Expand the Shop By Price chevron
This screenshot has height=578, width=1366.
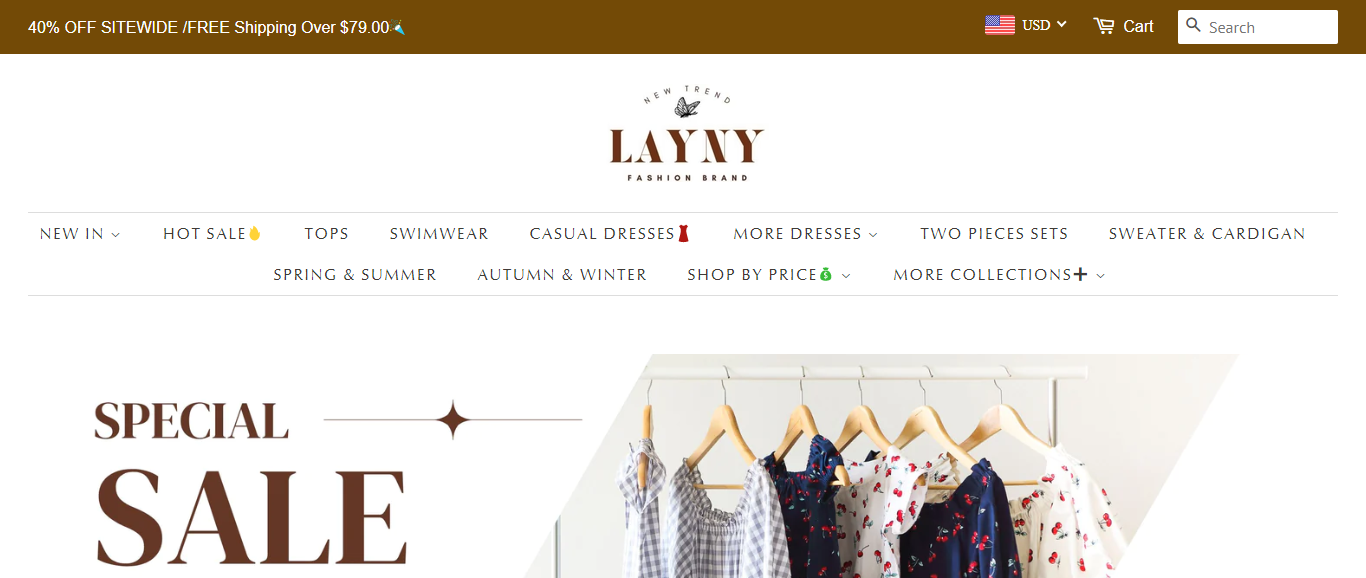[847, 276]
